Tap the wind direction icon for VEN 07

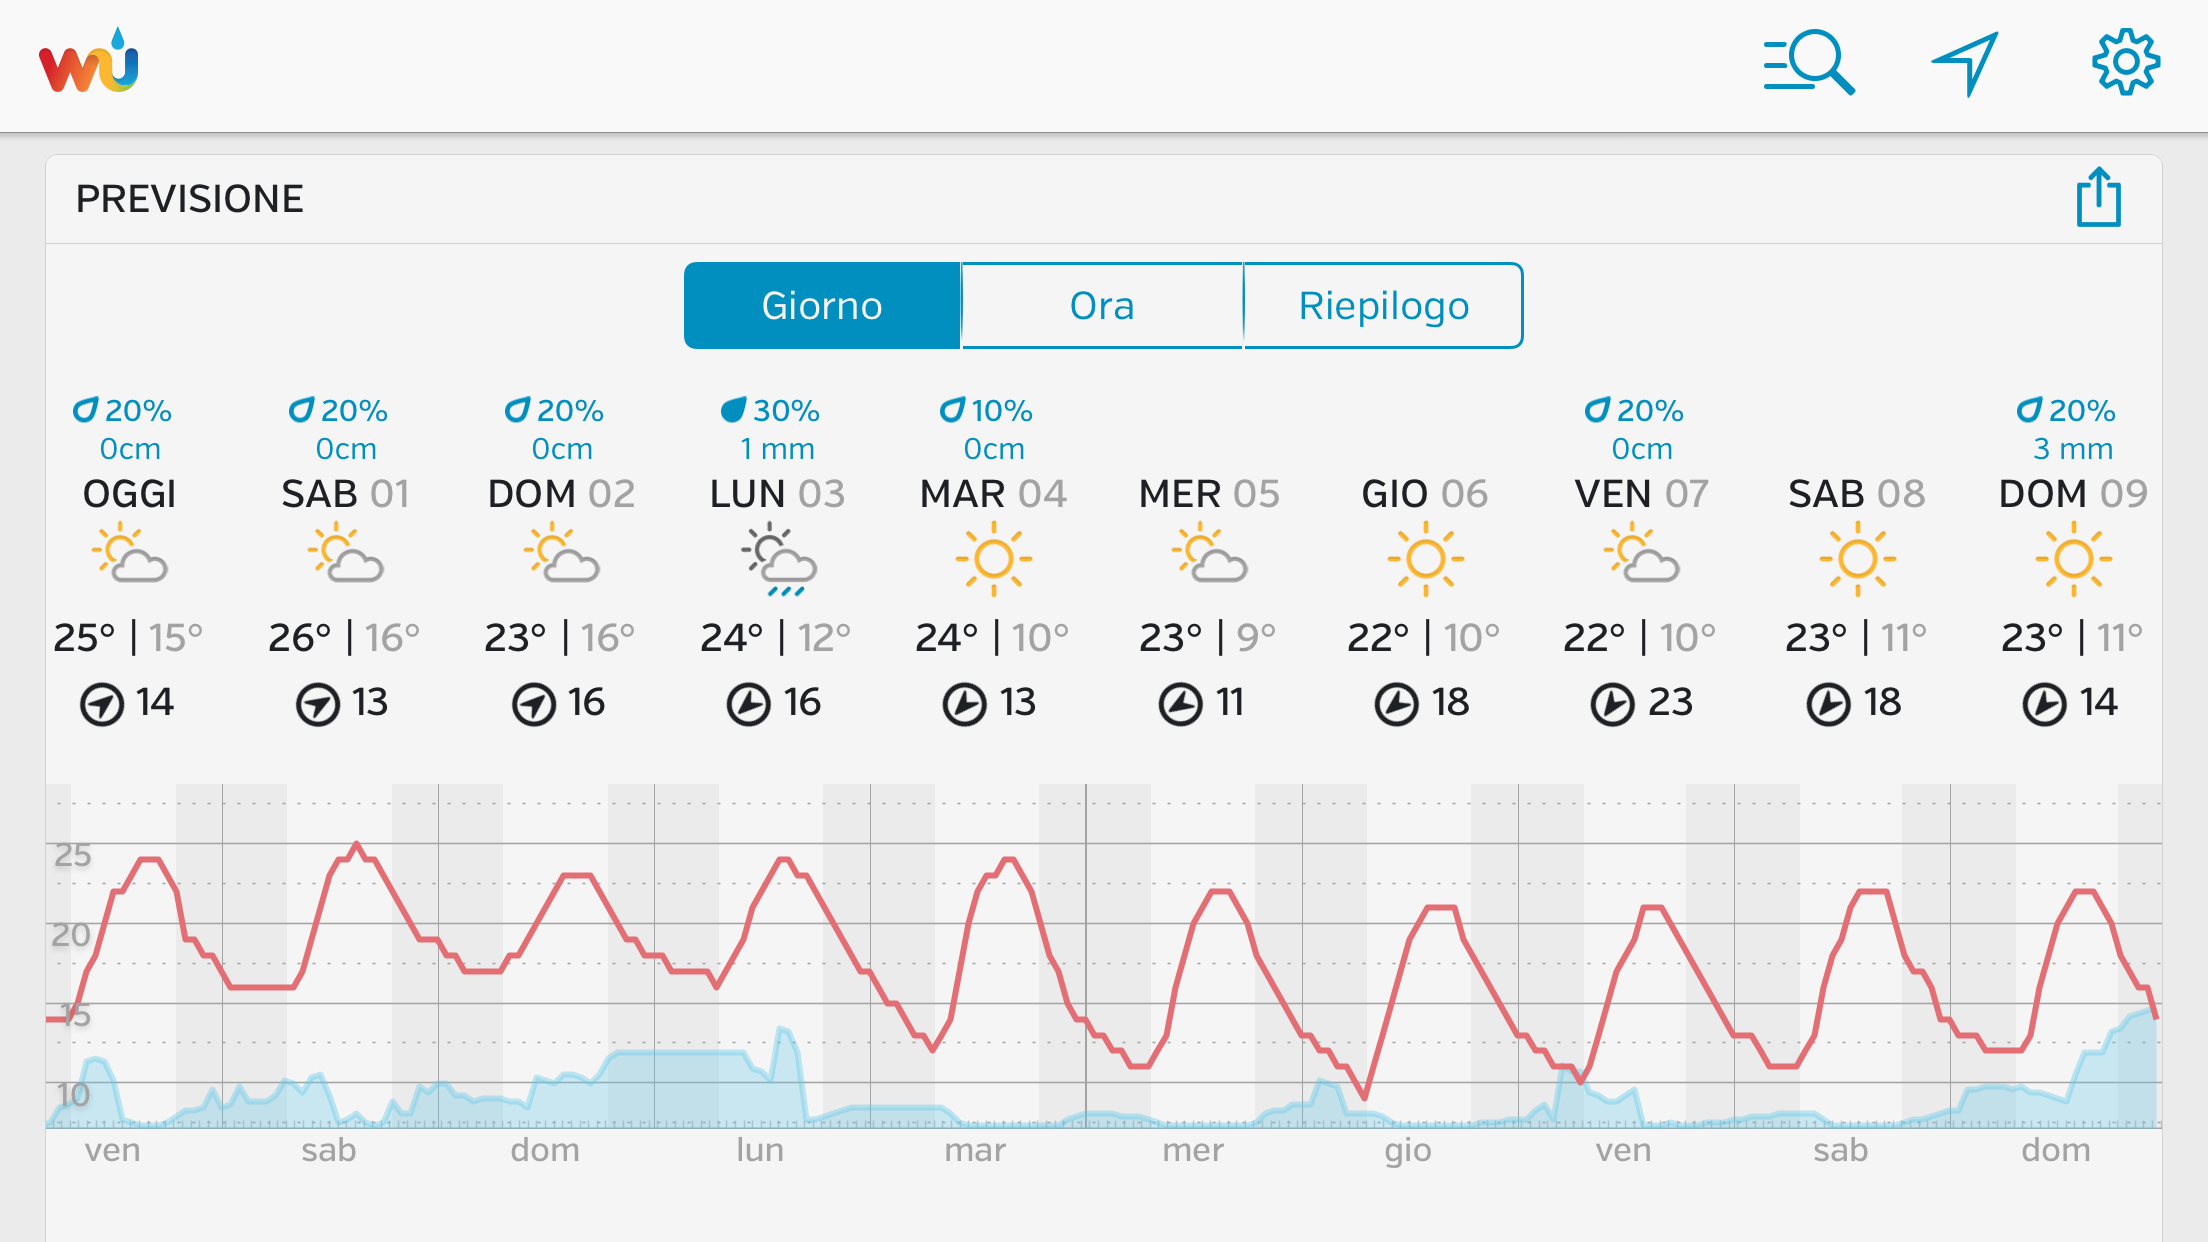point(1612,704)
